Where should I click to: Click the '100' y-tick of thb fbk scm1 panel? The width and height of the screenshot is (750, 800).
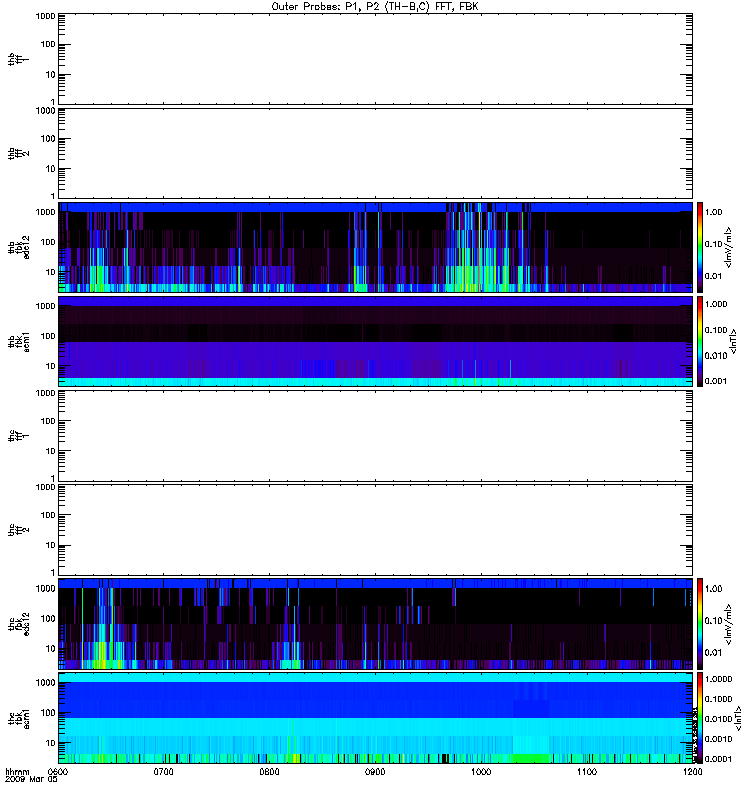click(x=48, y=336)
